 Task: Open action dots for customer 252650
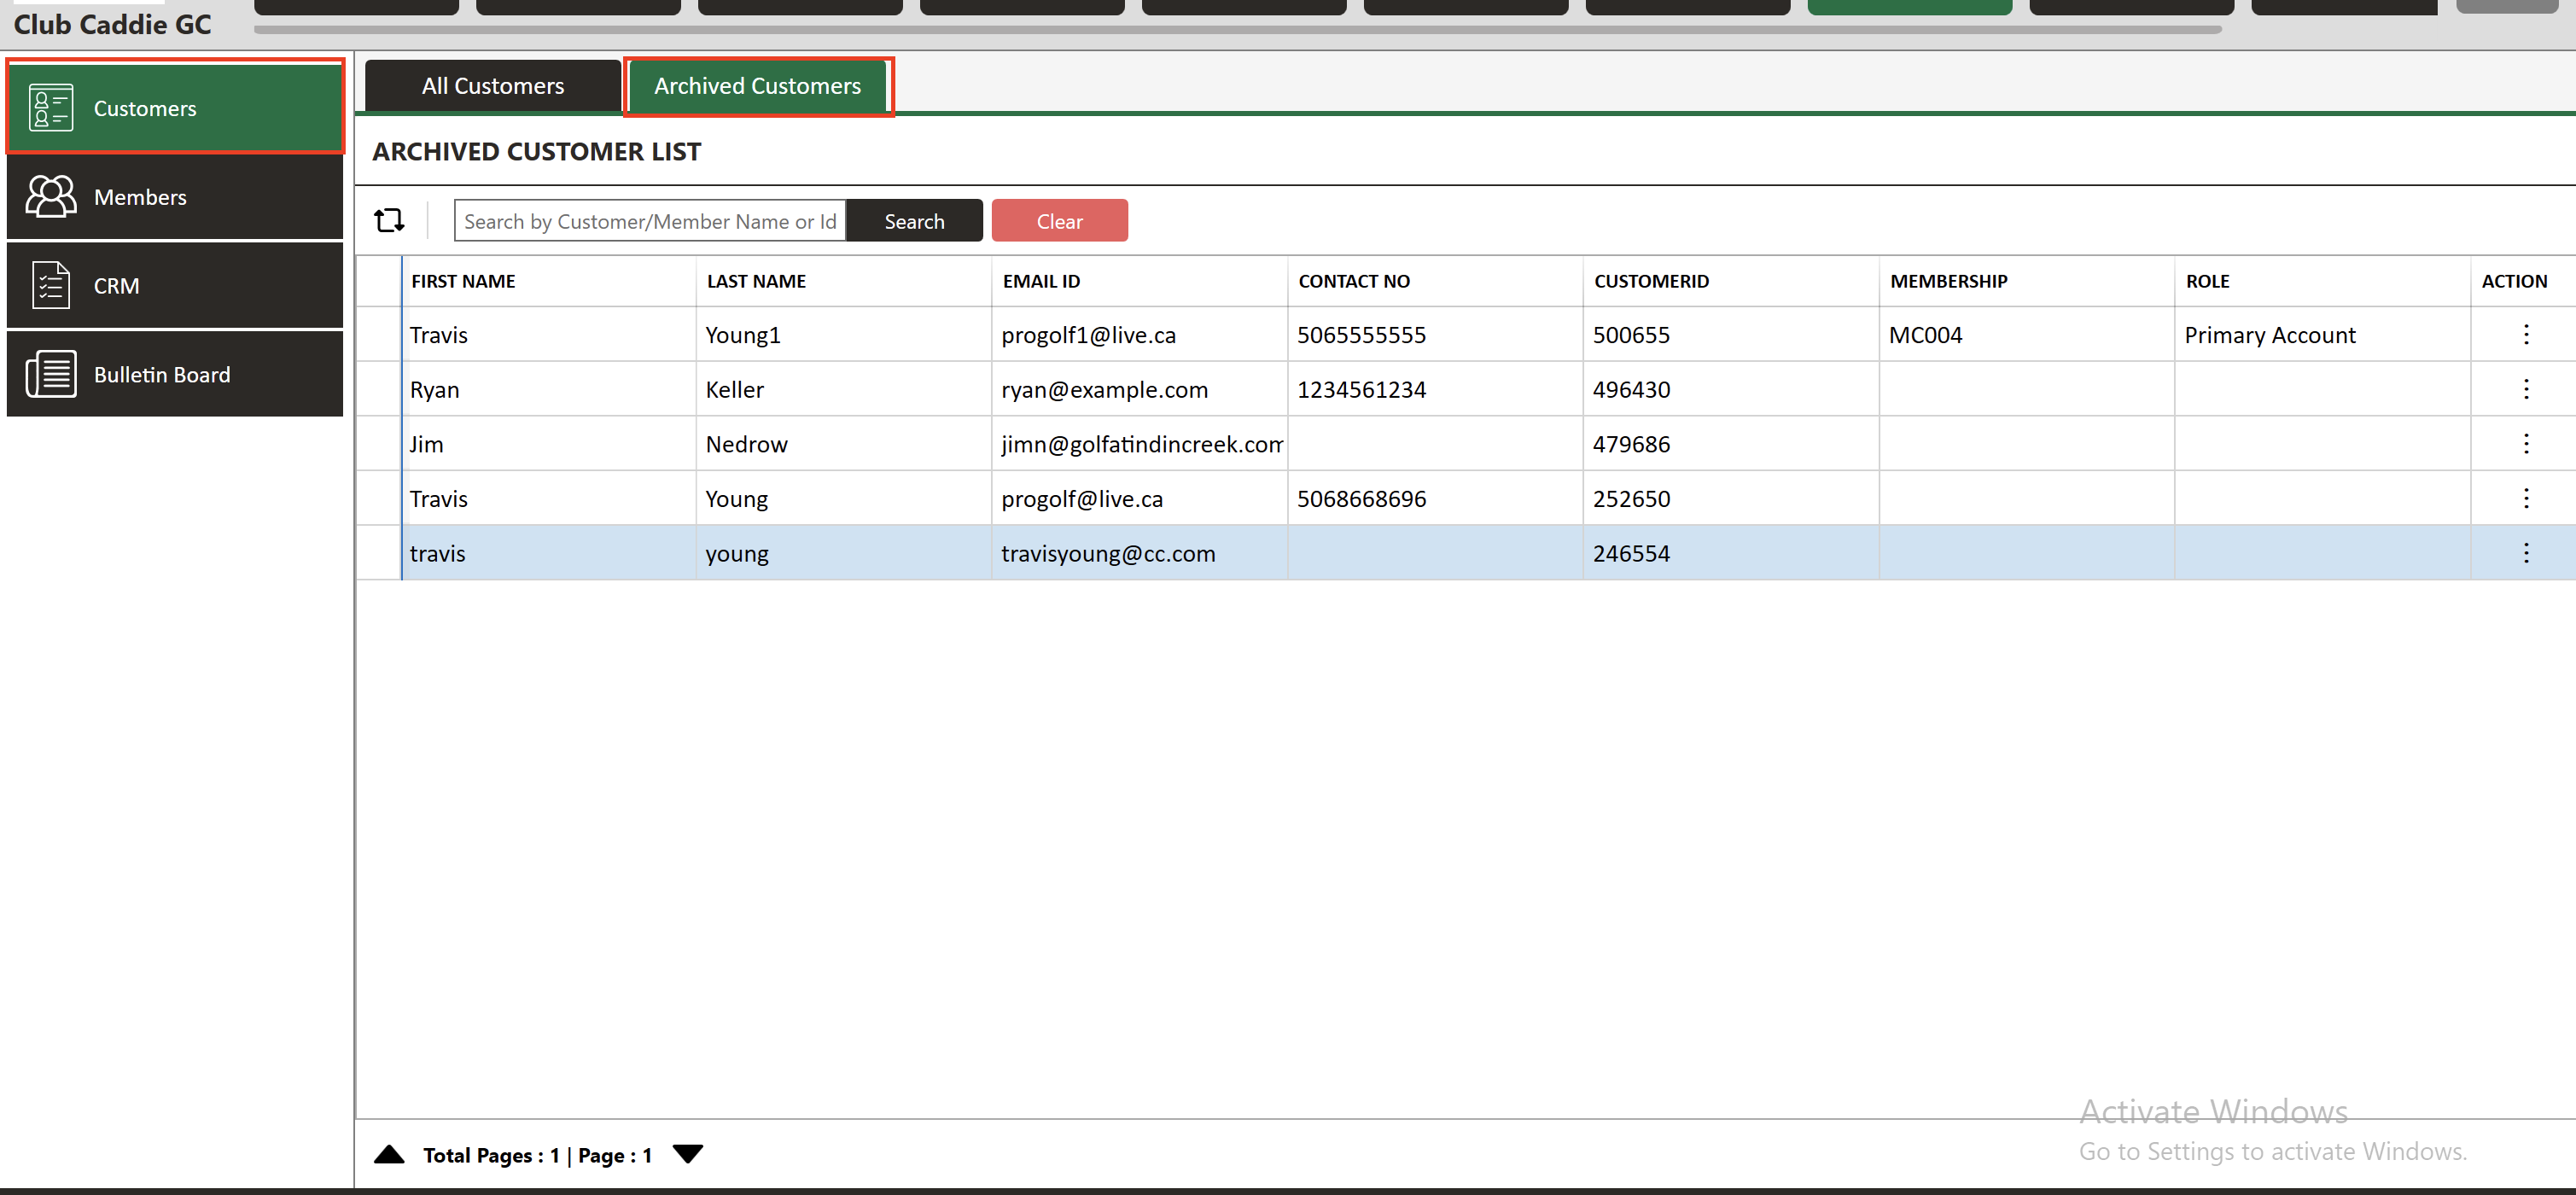pyautogui.click(x=2525, y=498)
